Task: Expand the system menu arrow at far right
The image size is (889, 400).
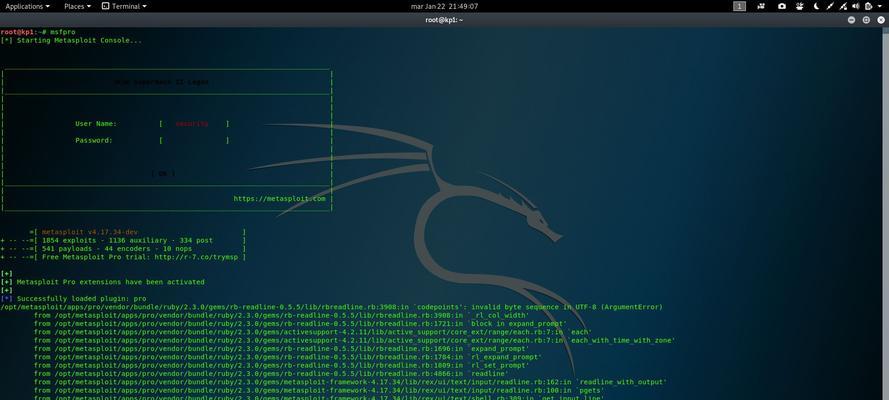Action: [881, 6]
